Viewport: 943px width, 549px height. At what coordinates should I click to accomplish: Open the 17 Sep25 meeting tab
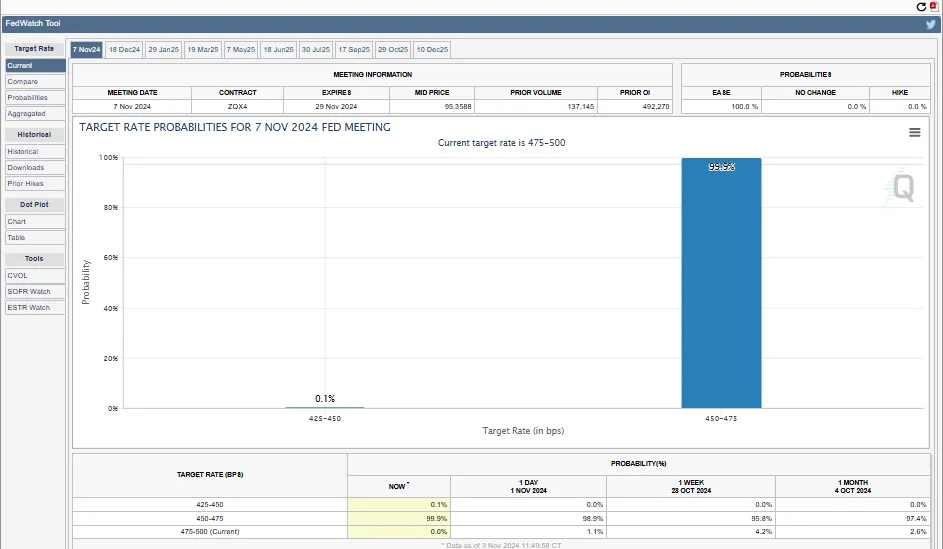pos(353,48)
